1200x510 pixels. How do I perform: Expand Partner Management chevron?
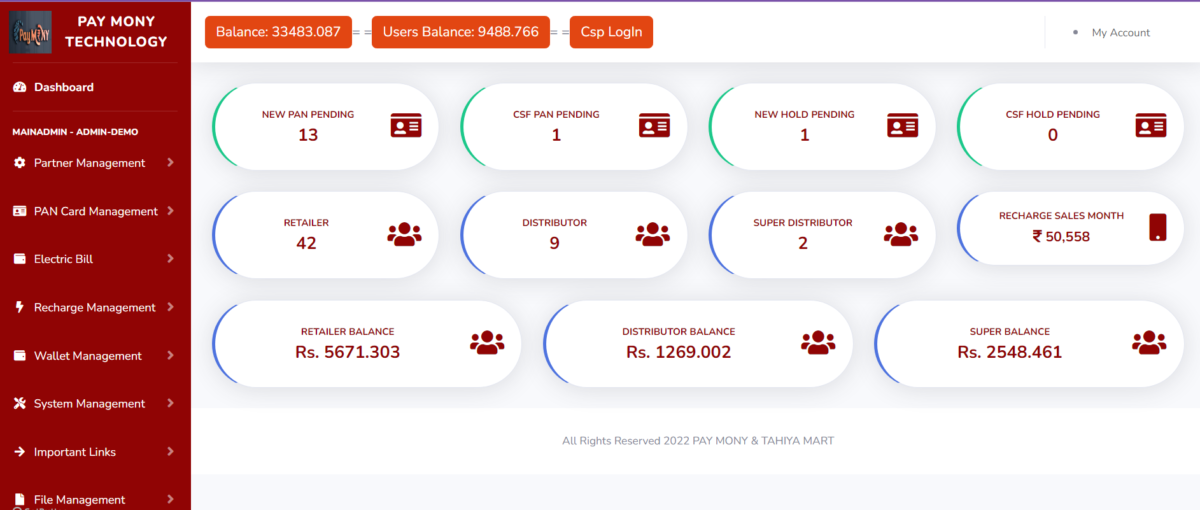click(x=170, y=162)
